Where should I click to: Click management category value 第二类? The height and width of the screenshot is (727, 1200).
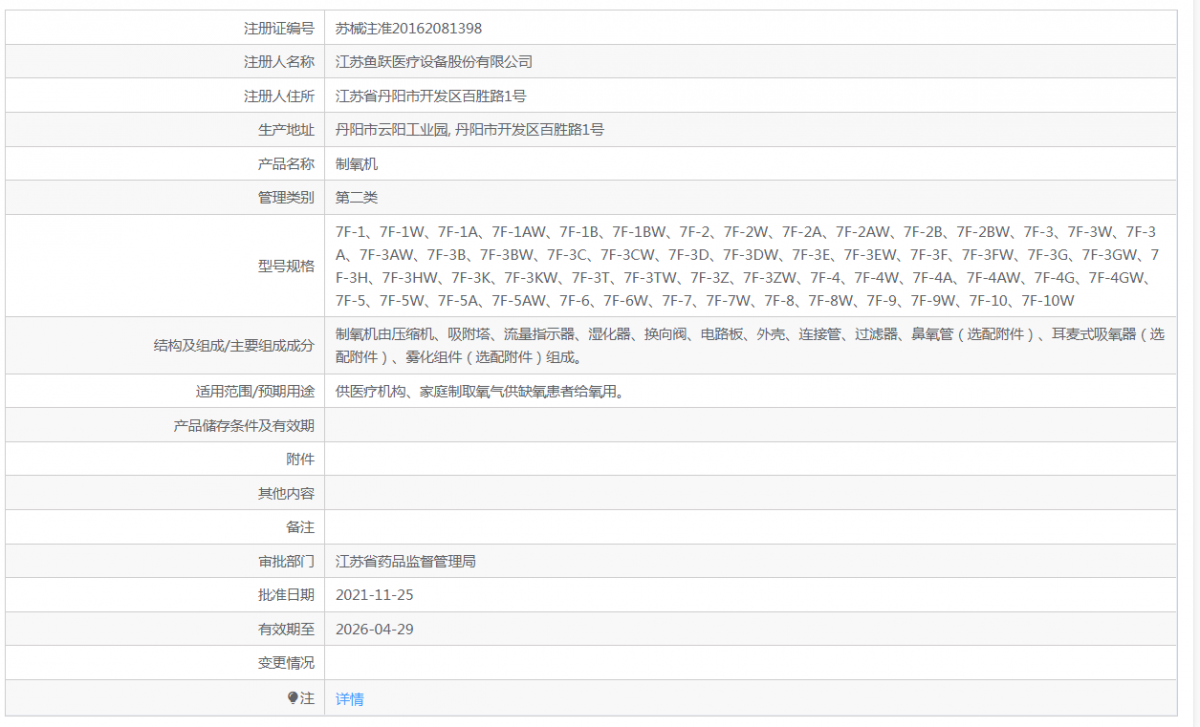point(357,198)
